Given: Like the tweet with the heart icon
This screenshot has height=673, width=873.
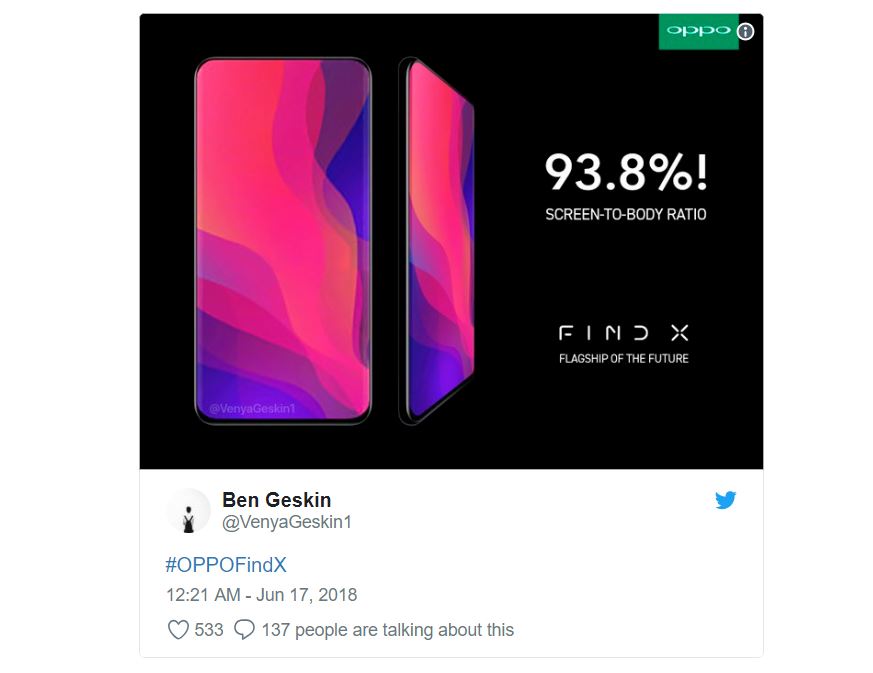Looking at the screenshot, I should [178, 630].
